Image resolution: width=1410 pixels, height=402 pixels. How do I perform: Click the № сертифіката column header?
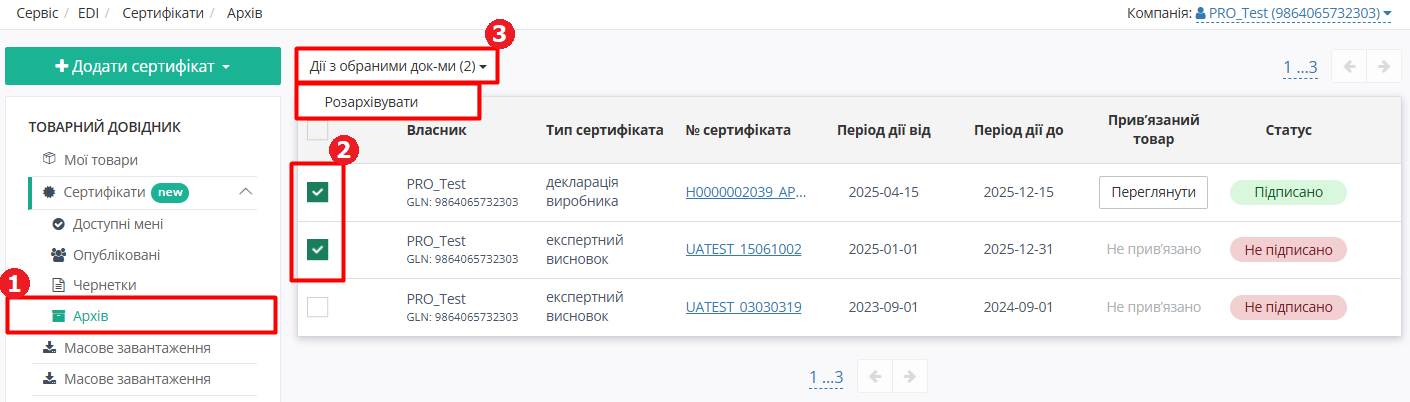point(738,130)
